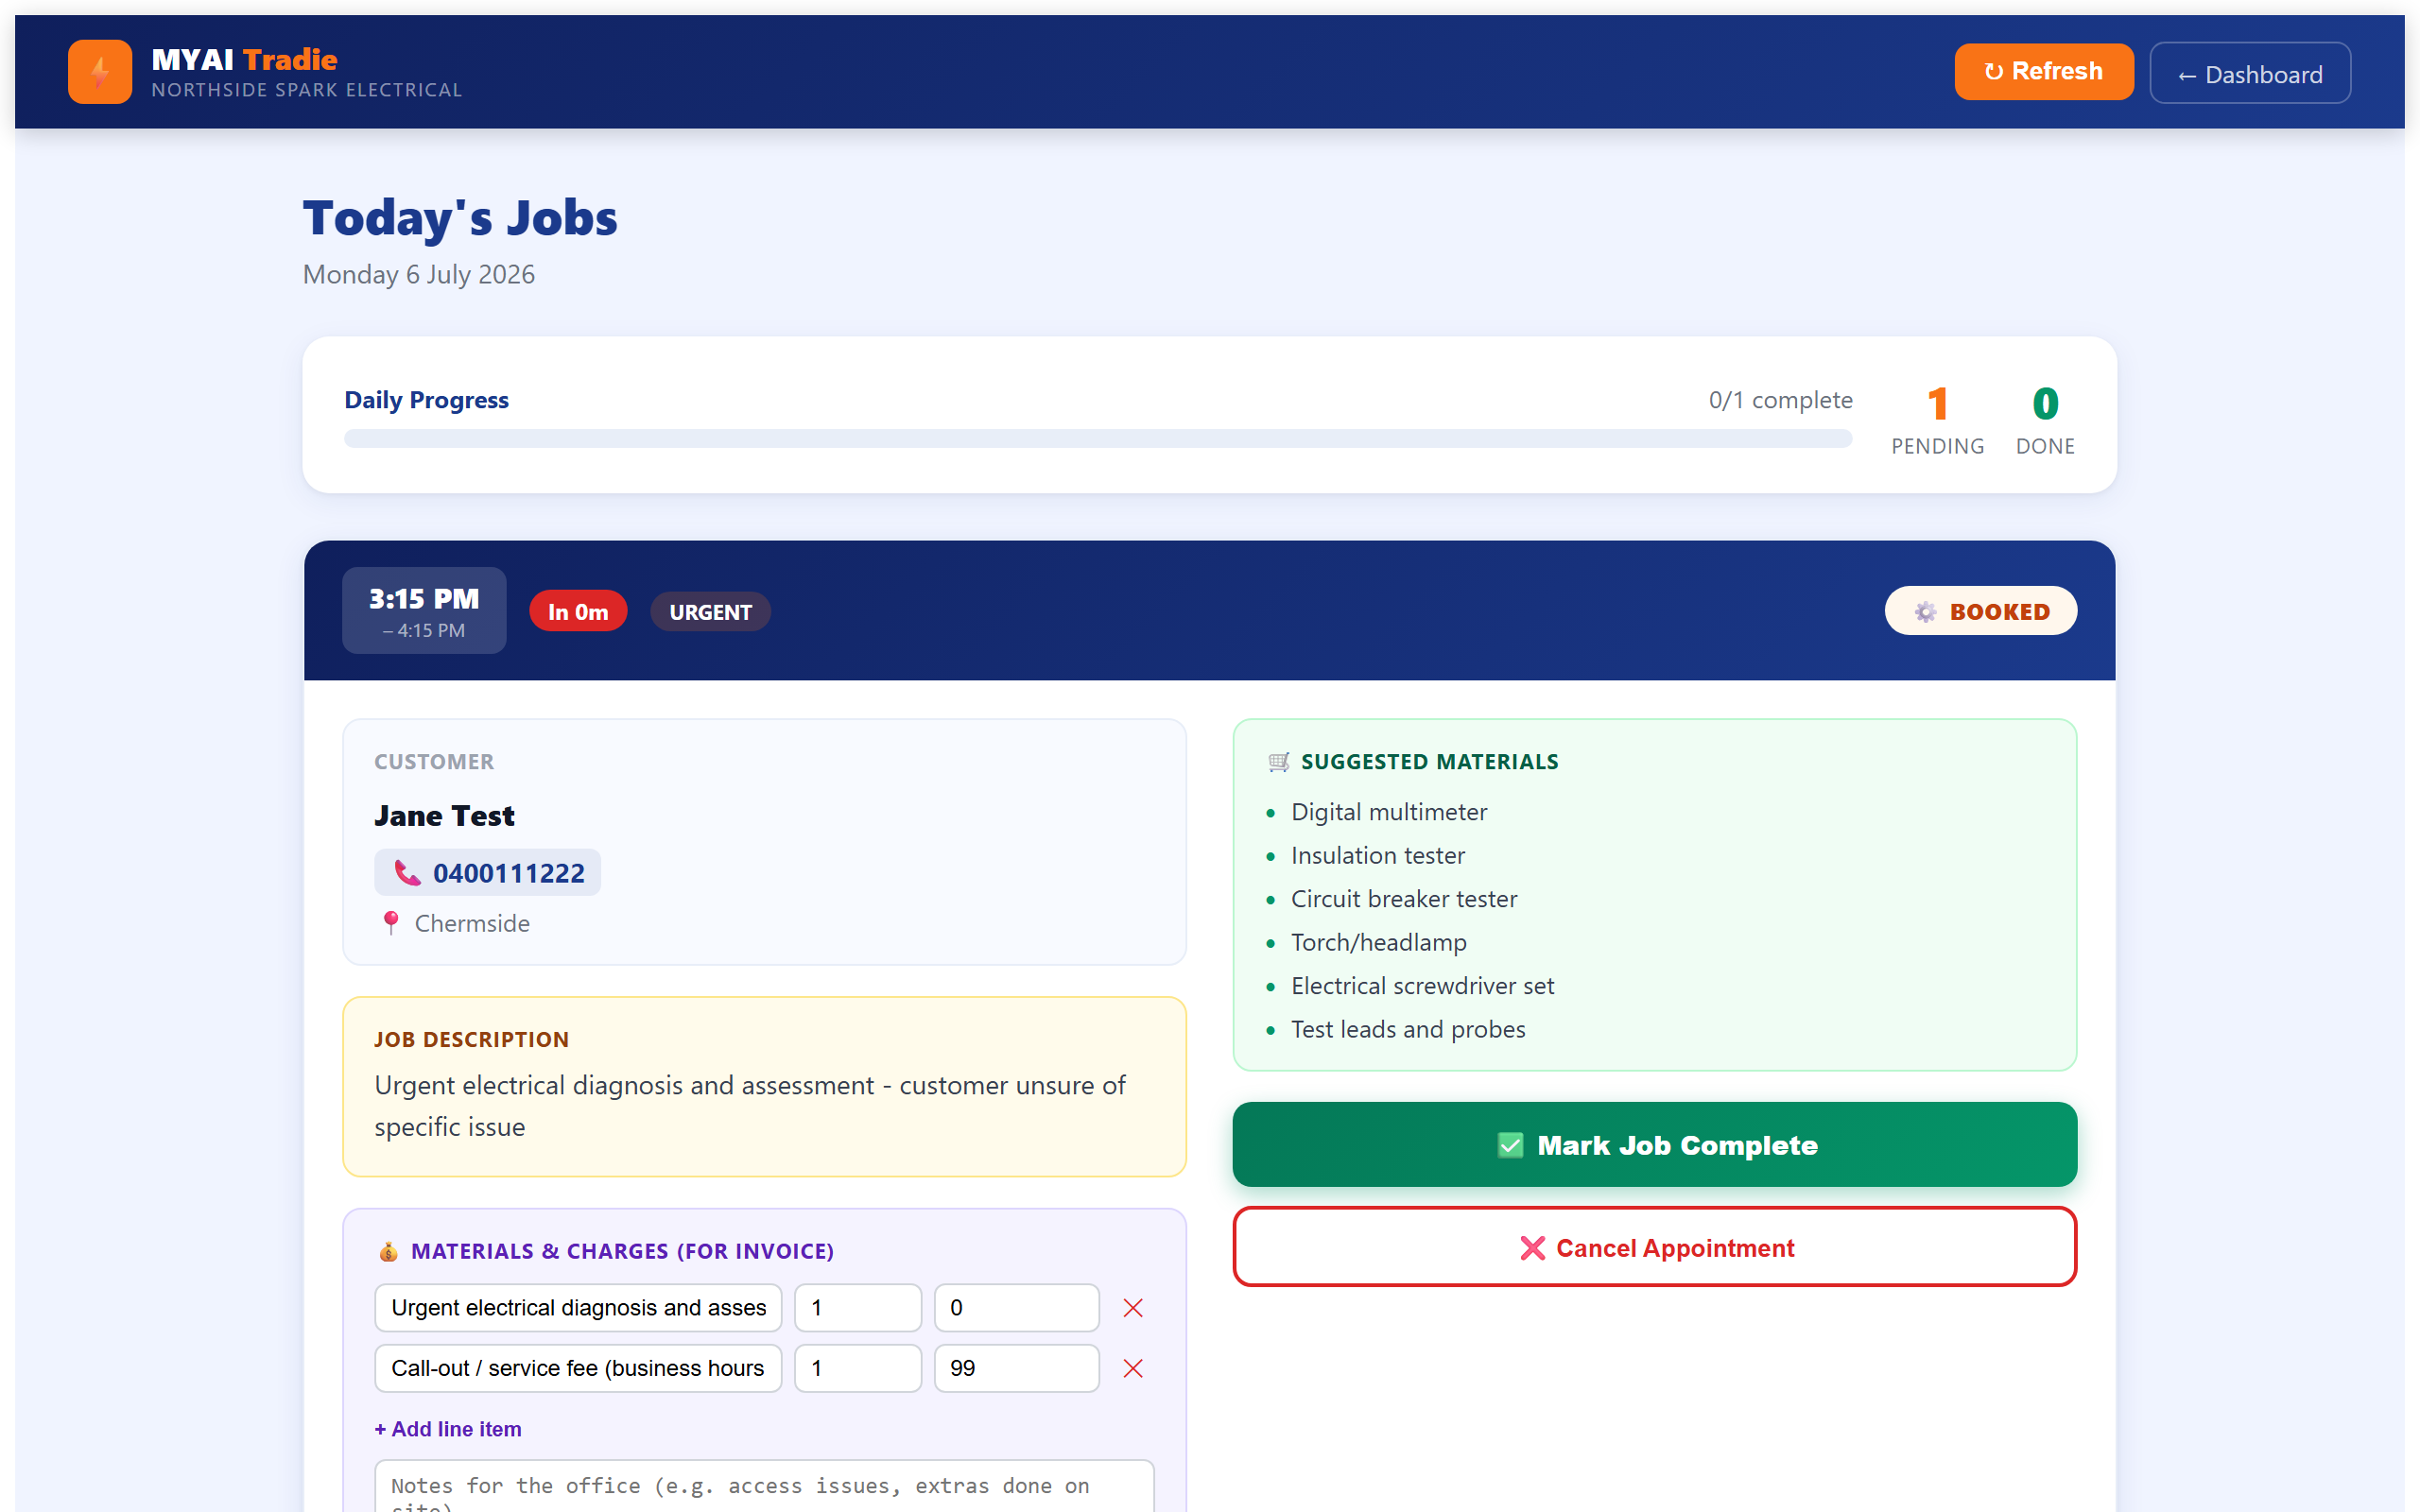Click the Refresh button
Image resolution: width=2420 pixels, height=1512 pixels.
2043,72
